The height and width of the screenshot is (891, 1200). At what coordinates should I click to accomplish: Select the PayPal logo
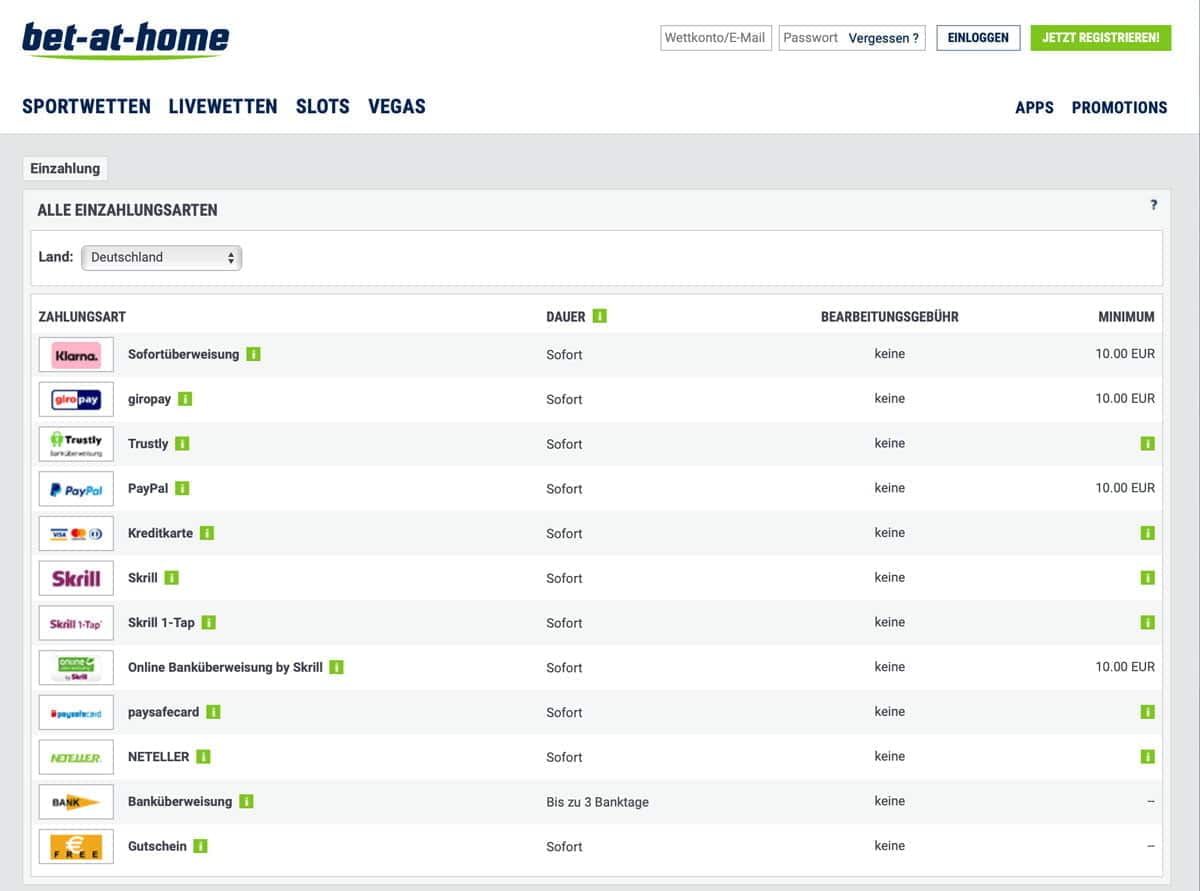pos(76,489)
